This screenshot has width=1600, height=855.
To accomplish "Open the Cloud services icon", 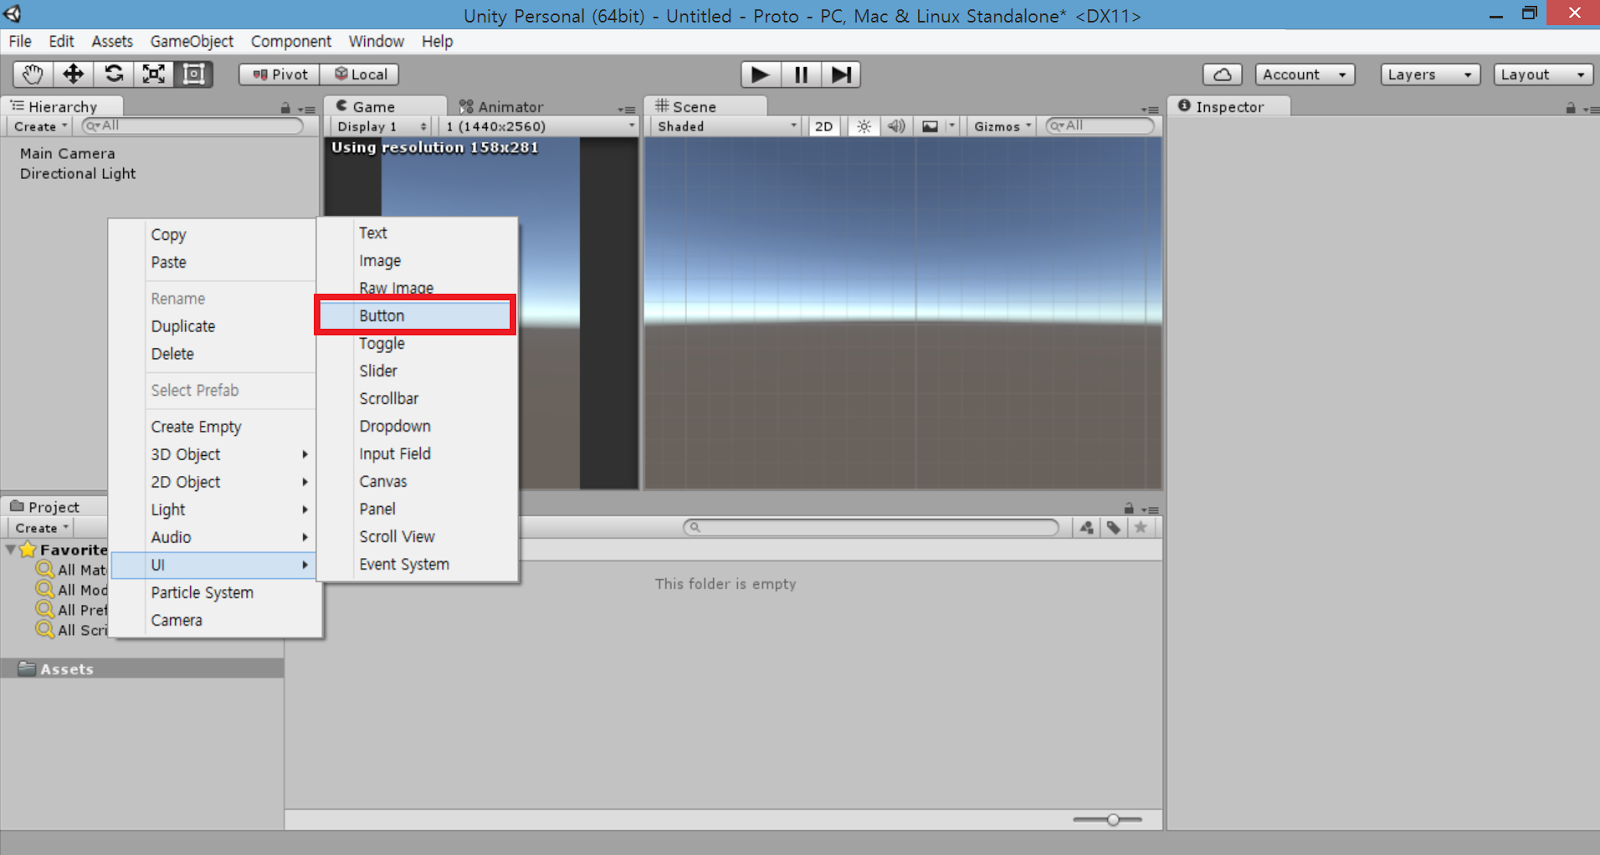I will click(x=1222, y=74).
